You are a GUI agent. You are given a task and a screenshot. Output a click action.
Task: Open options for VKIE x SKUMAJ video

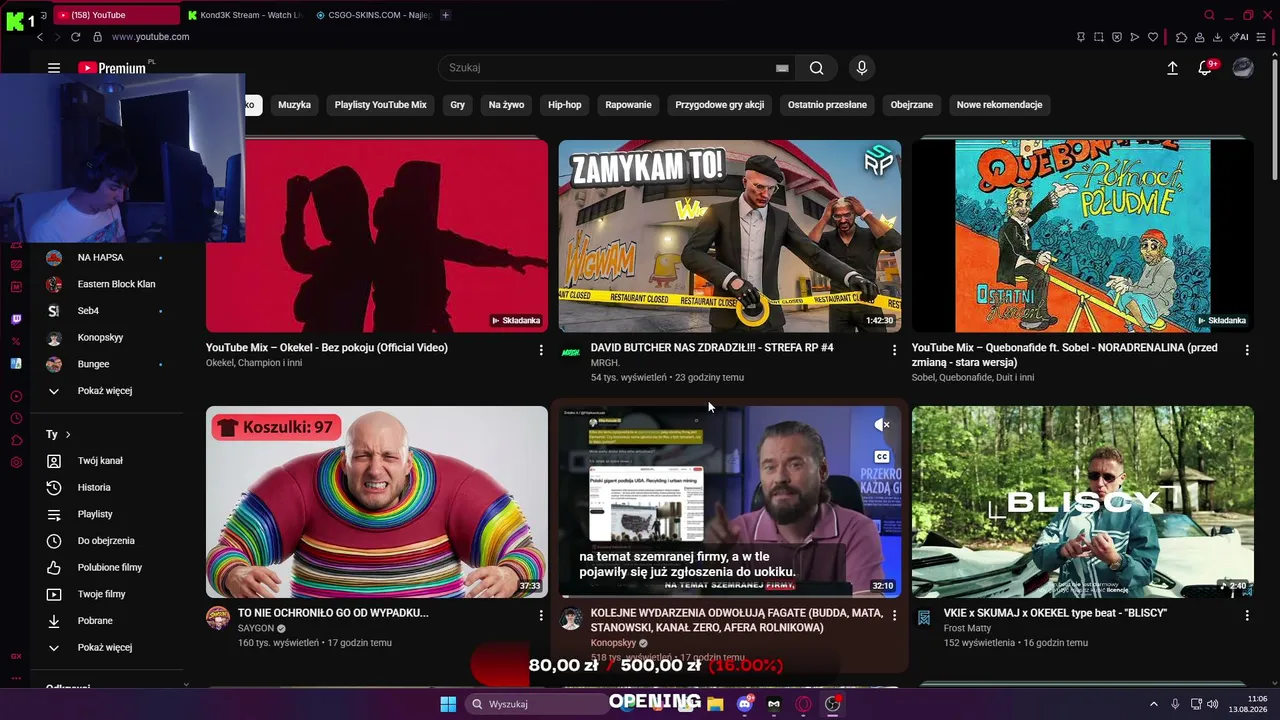point(1247,615)
